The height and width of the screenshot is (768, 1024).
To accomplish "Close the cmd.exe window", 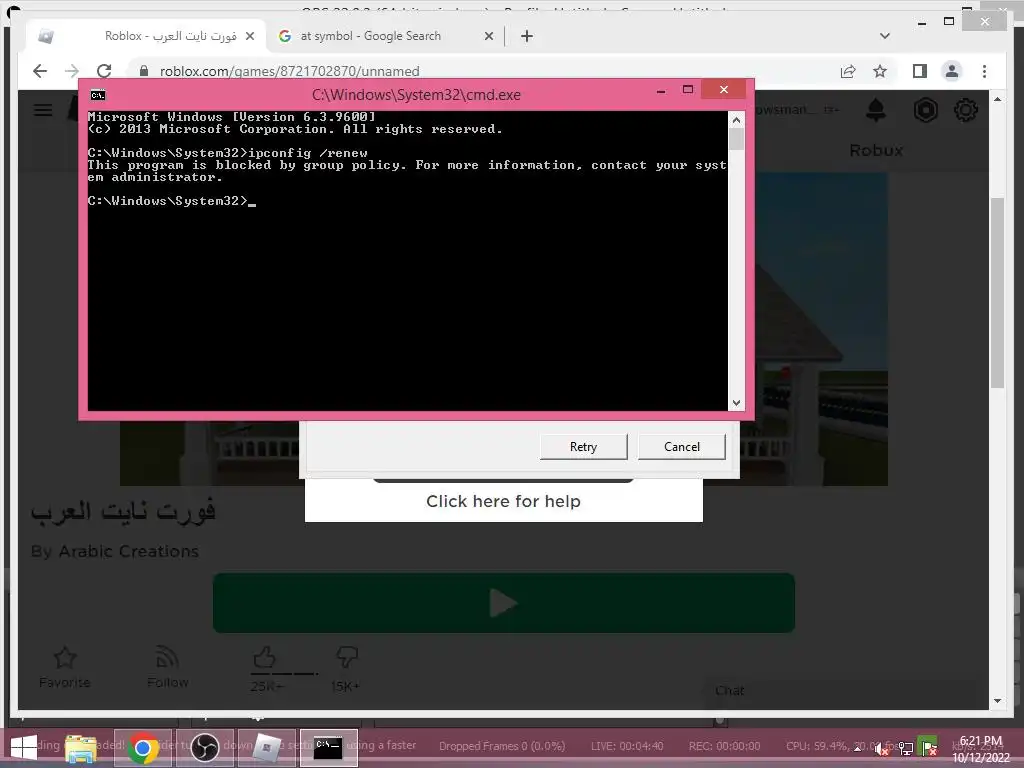I will pos(724,89).
